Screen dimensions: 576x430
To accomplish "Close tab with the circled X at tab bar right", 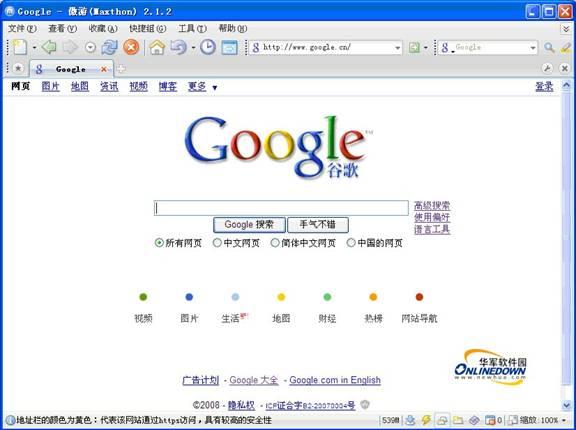I will [565, 68].
